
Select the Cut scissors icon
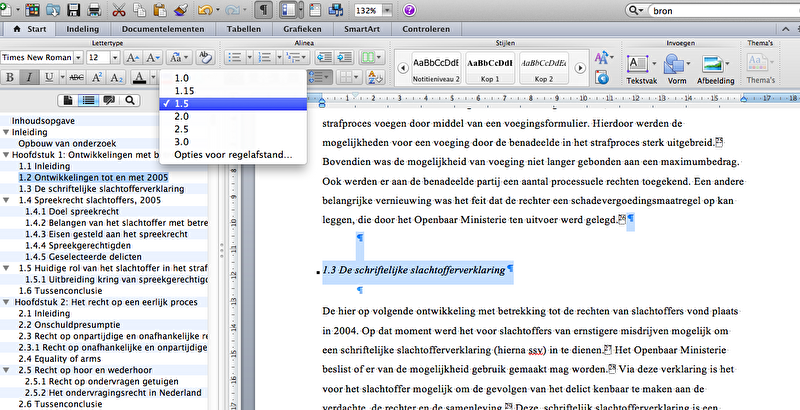pos(119,10)
